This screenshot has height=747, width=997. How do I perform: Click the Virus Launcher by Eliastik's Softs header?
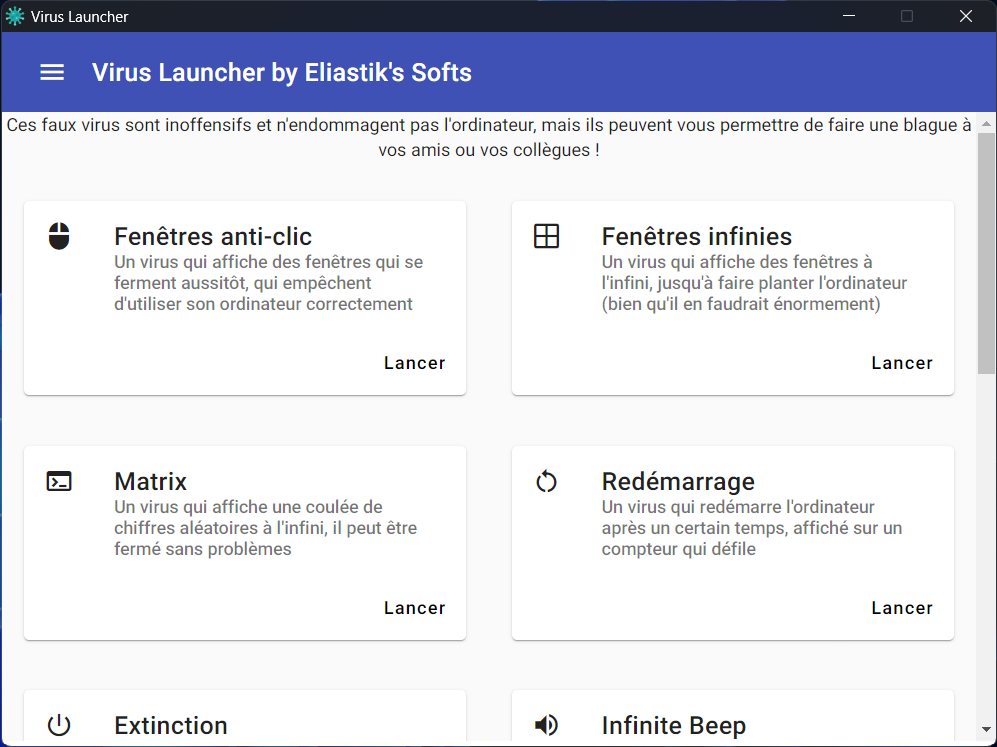coord(282,72)
